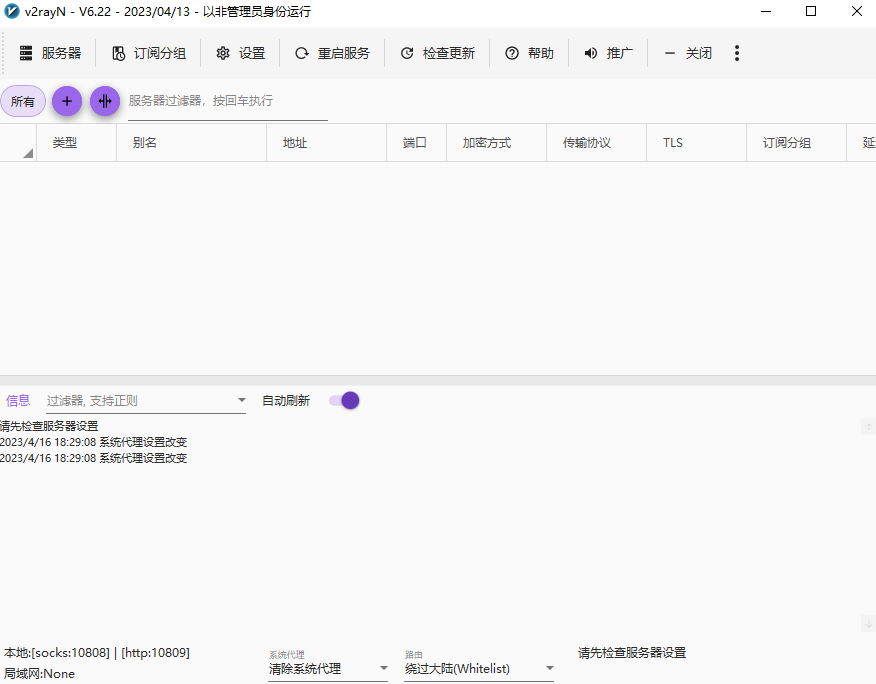Click the 推广 promotion icon

pyautogui.click(x=590, y=53)
